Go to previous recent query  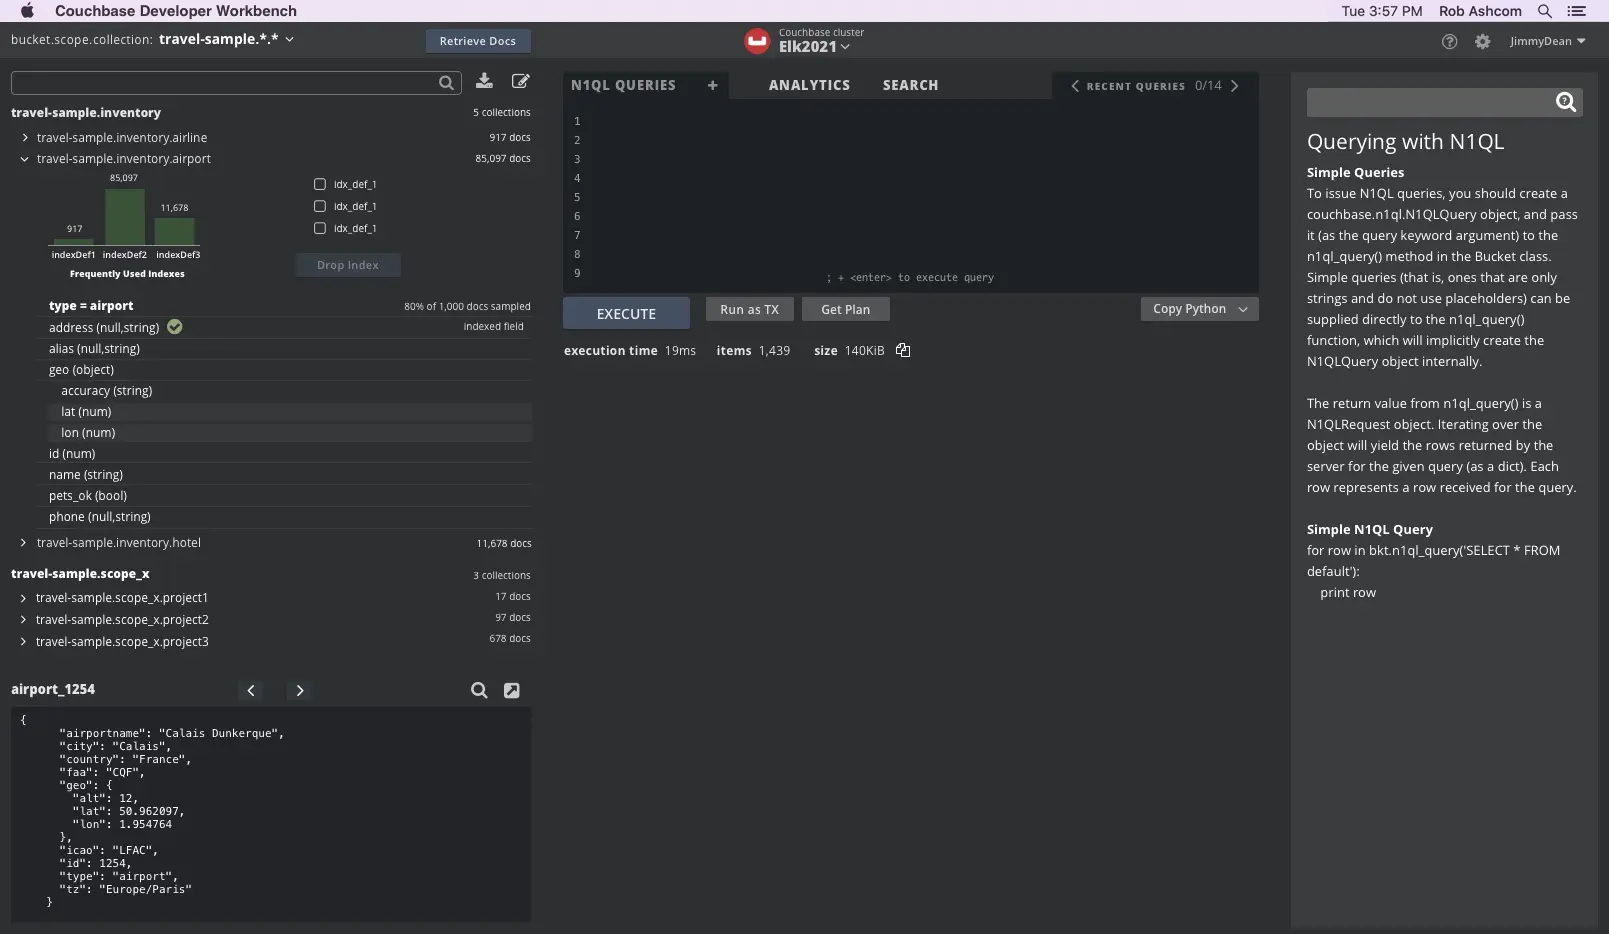click(x=1075, y=86)
